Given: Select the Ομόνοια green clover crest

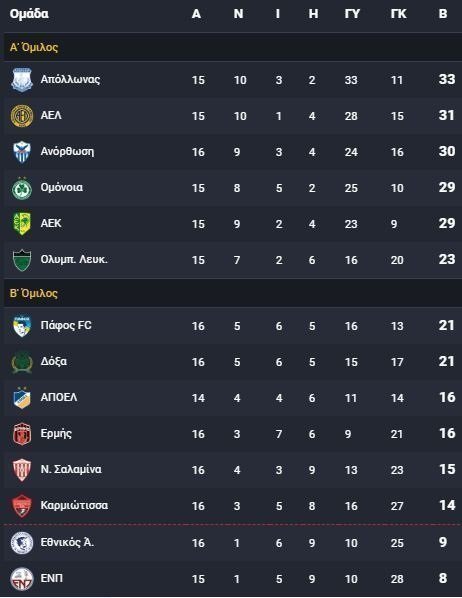Looking at the screenshot, I should click(22, 188).
